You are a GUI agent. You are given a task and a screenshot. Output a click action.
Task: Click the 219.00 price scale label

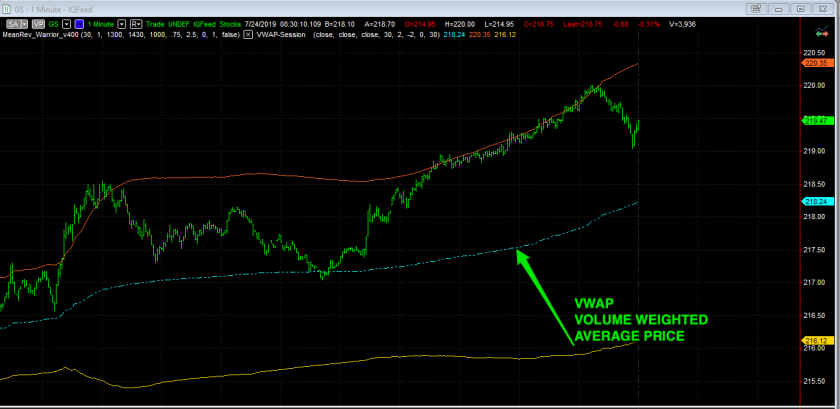tap(814, 151)
